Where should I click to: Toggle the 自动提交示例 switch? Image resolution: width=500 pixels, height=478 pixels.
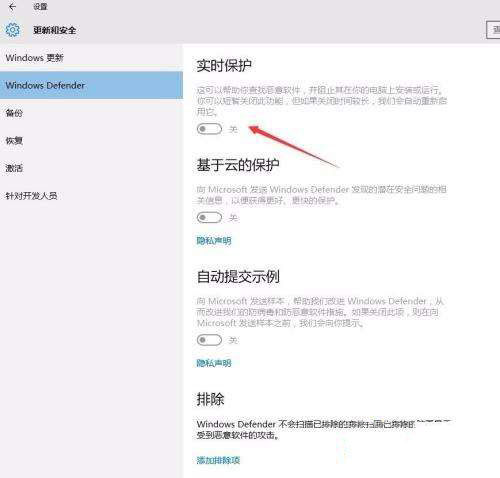coord(209,340)
